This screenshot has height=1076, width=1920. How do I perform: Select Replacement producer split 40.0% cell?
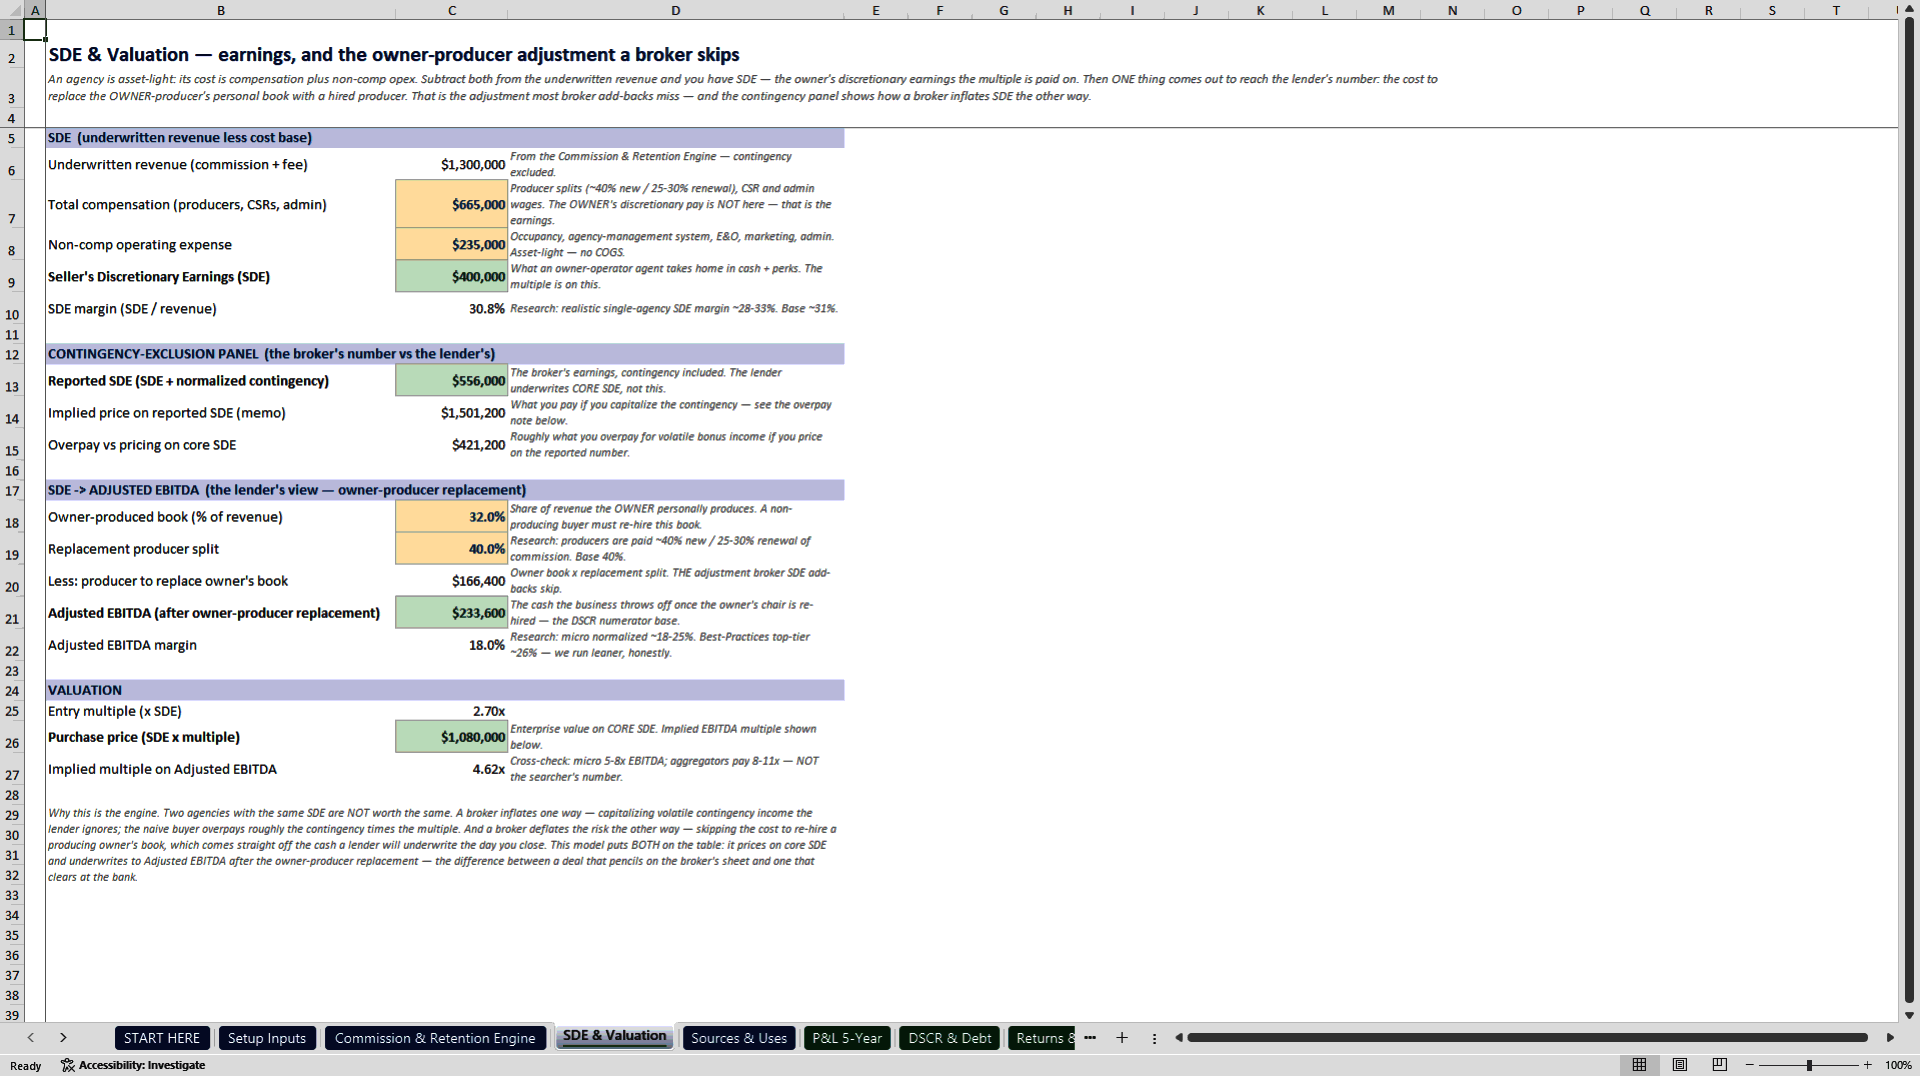452,548
